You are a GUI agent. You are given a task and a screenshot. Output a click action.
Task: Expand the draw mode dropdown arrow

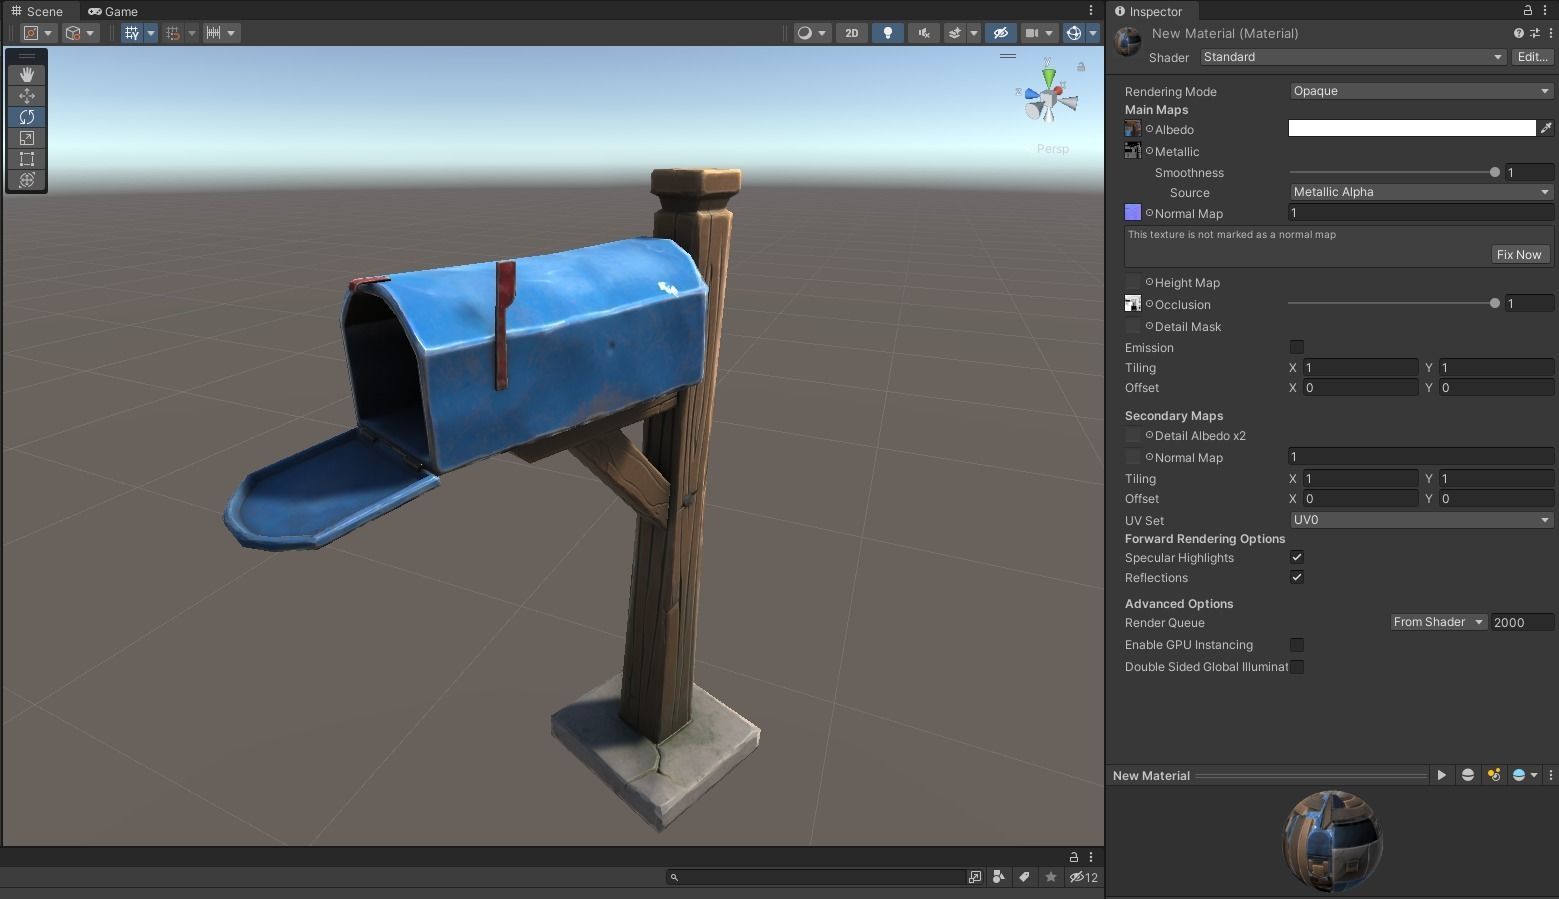(x=822, y=33)
